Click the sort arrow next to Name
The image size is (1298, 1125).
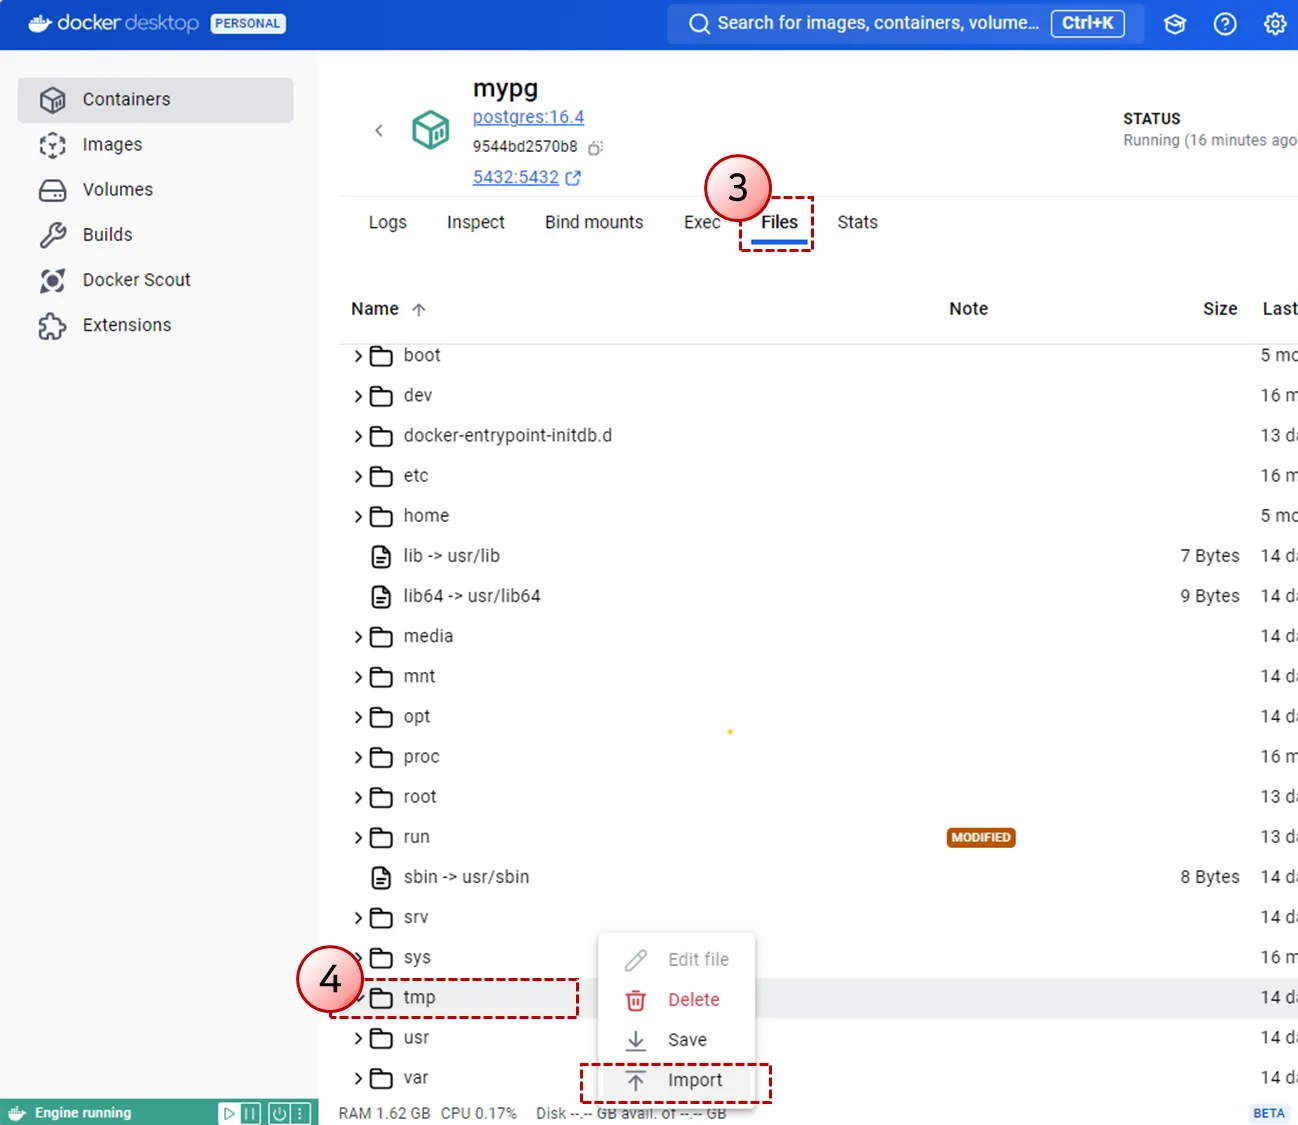(x=419, y=309)
